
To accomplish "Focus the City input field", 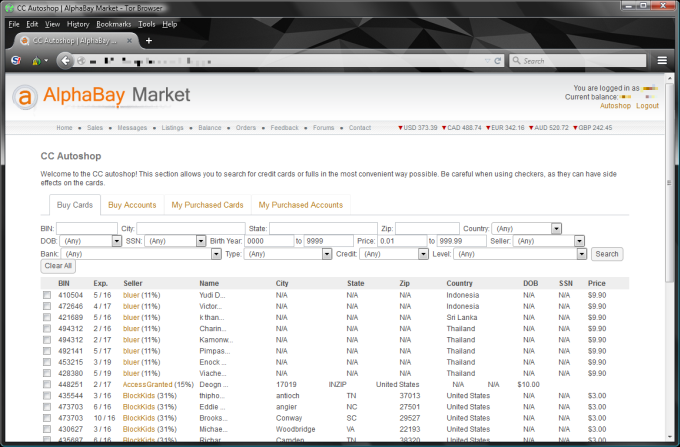I will 191,228.
